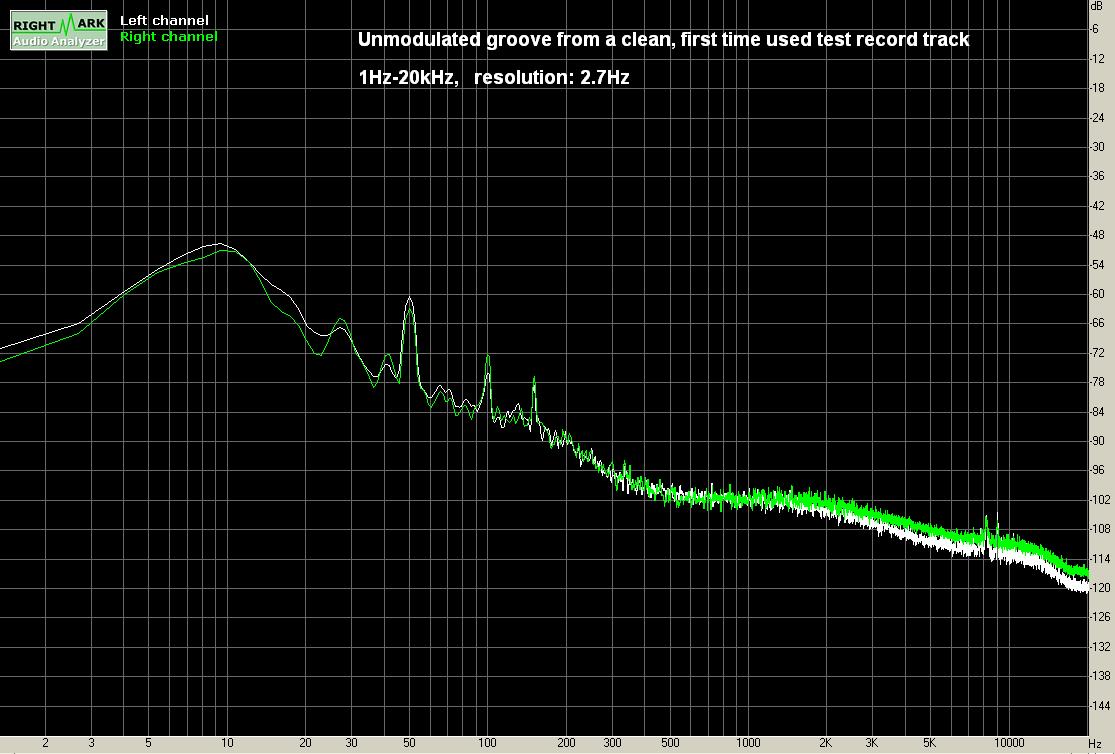1115x754 pixels.
Task: Click the '500' Hz frequency axis label
Action: [x=671, y=743]
